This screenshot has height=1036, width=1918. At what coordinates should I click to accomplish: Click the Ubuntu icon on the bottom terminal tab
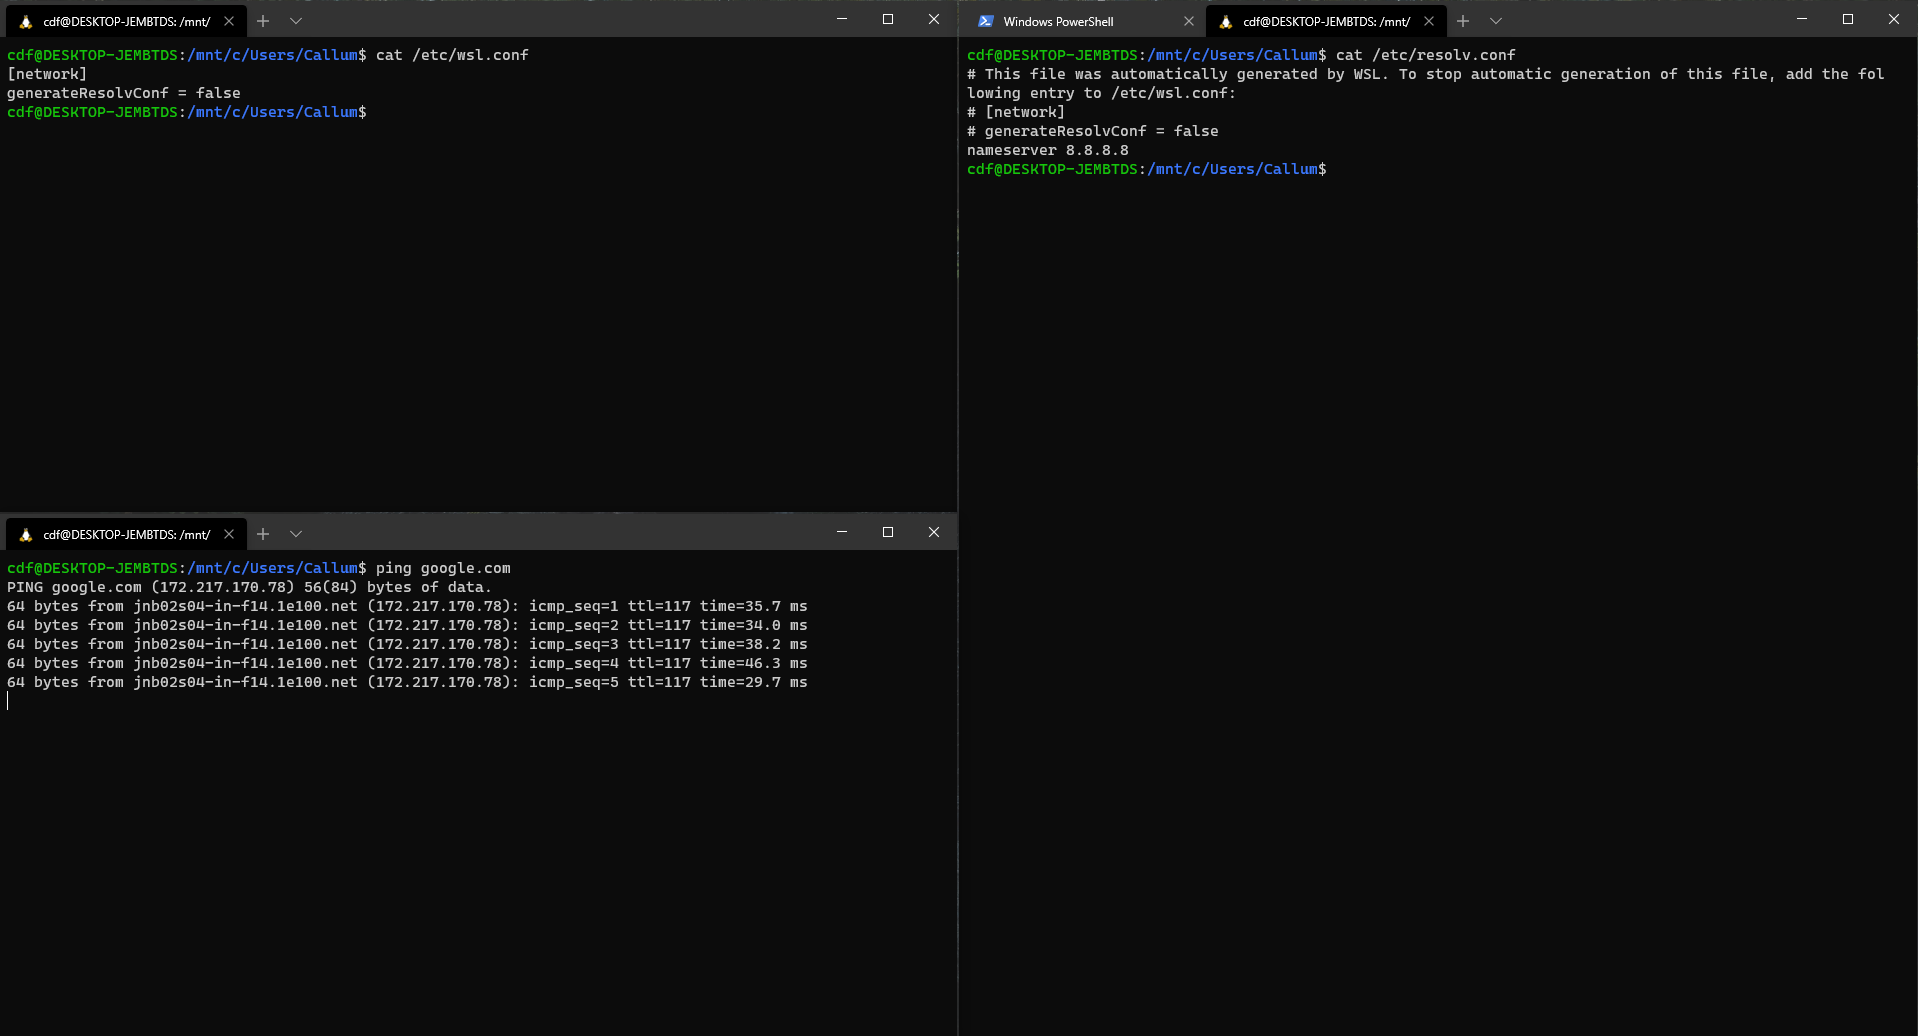coord(24,533)
